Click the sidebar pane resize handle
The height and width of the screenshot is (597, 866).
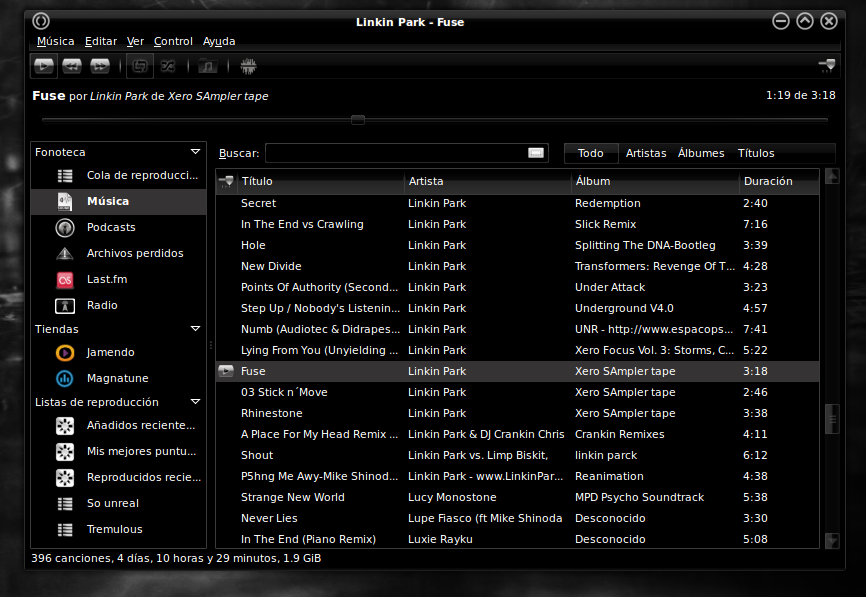[x=210, y=345]
